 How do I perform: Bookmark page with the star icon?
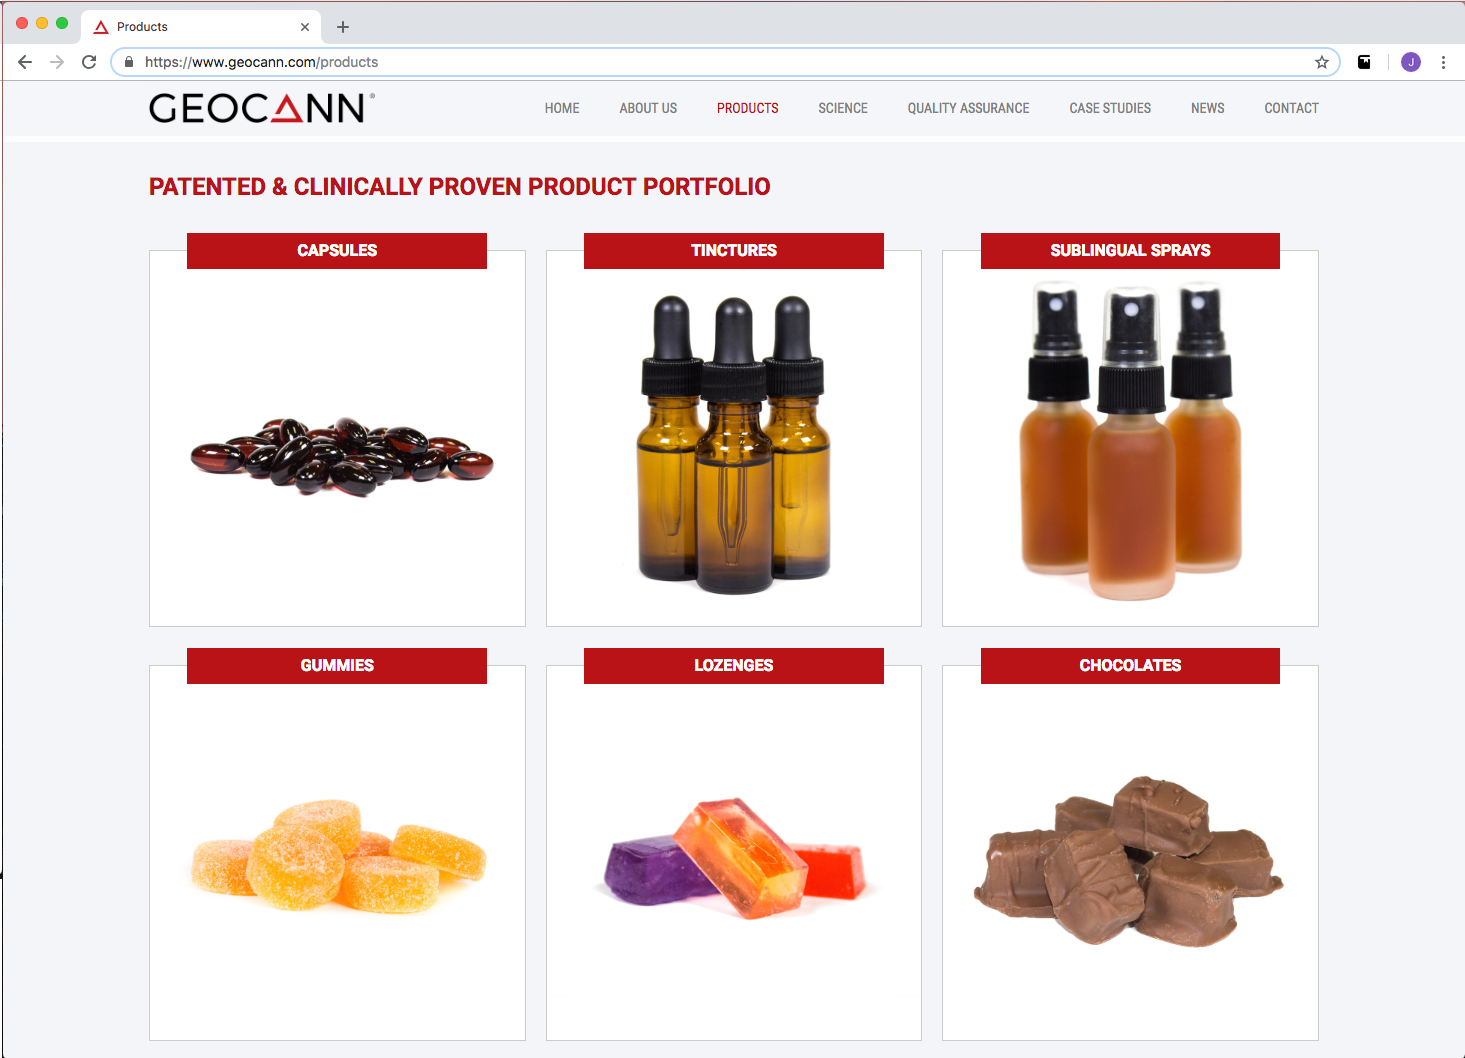[1322, 62]
